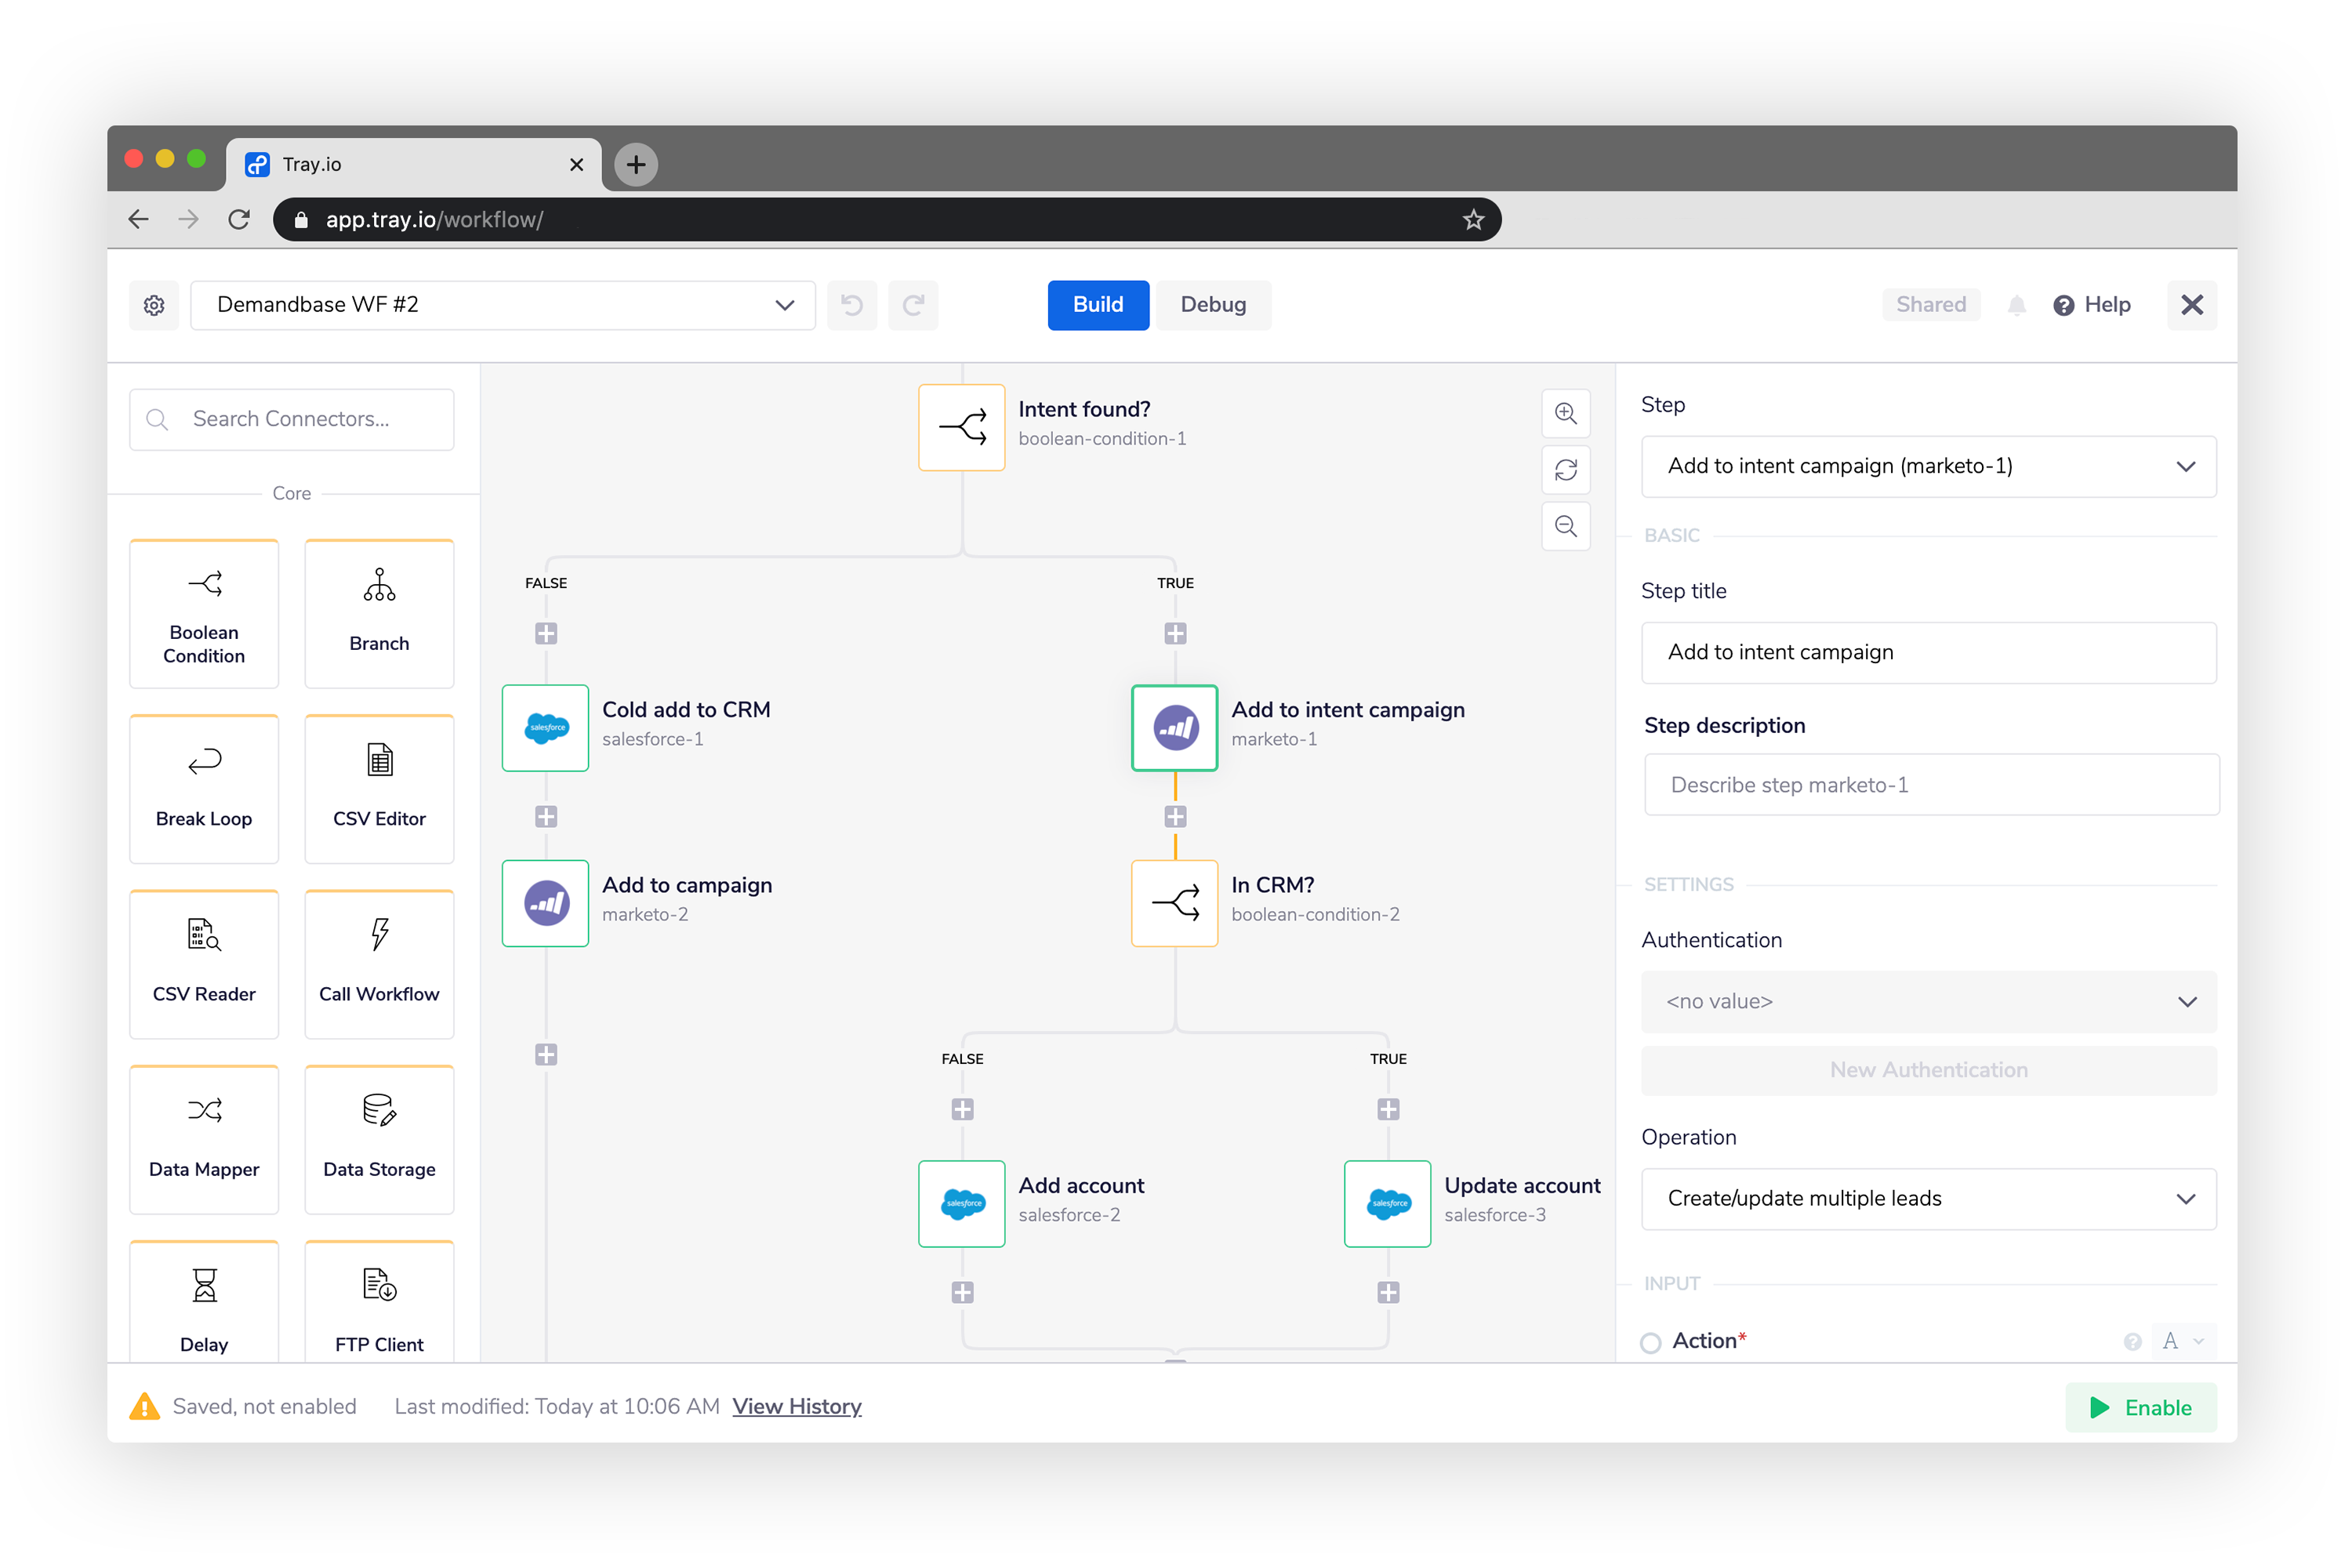Click the Search Connectors input field
2352x1568 pixels.
point(292,419)
